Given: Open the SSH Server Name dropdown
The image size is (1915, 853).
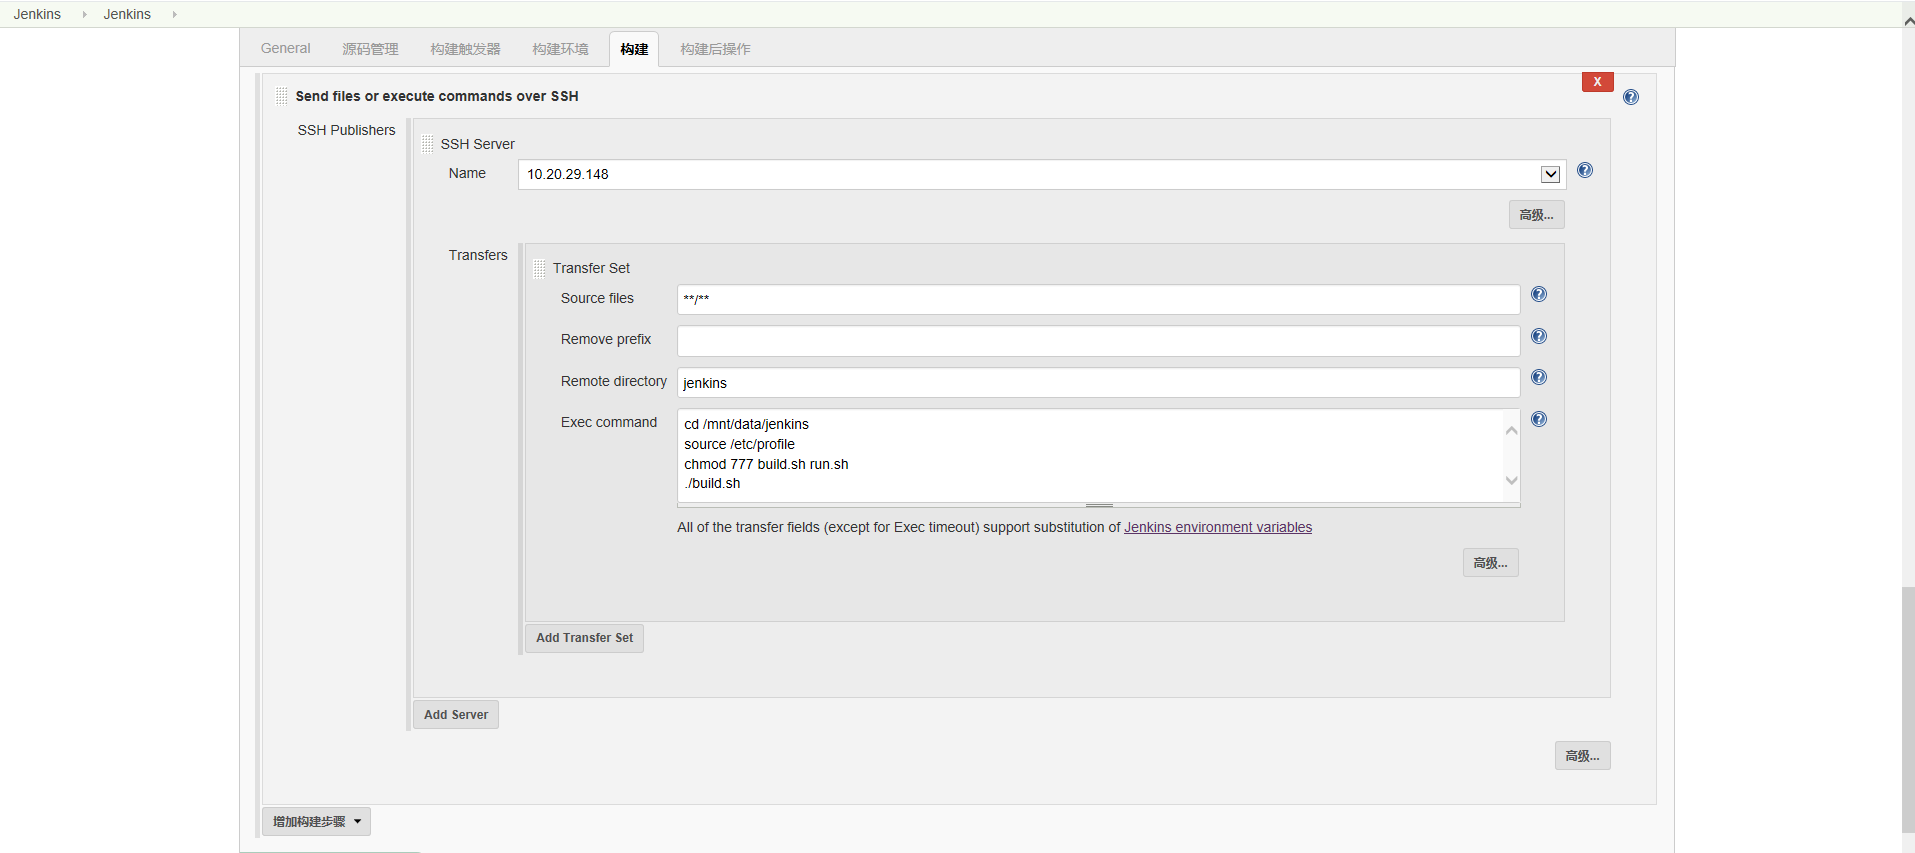Looking at the screenshot, I should 1549,174.
